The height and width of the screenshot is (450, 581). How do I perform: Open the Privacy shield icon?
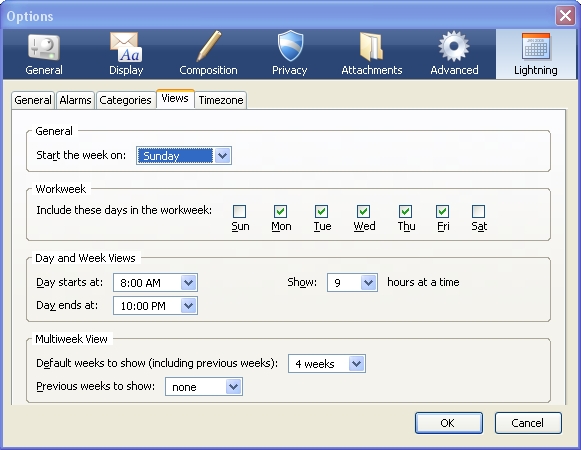(290, 46)
